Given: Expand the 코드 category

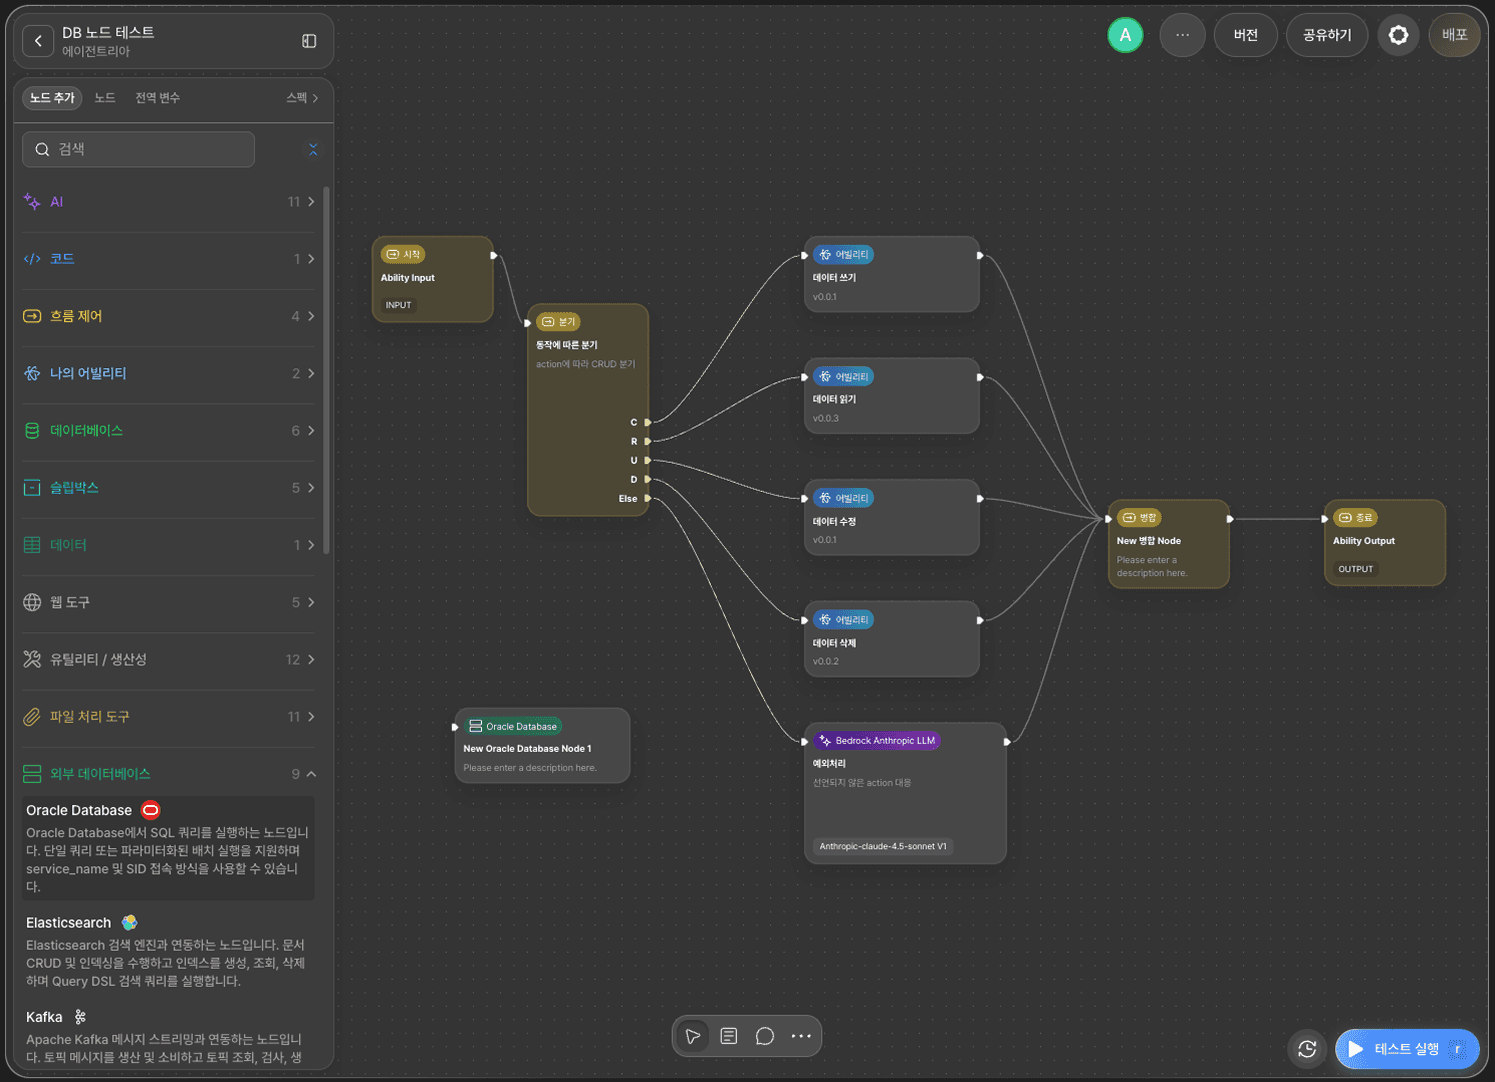Looking at the screenshot, I should pos(169,259).
